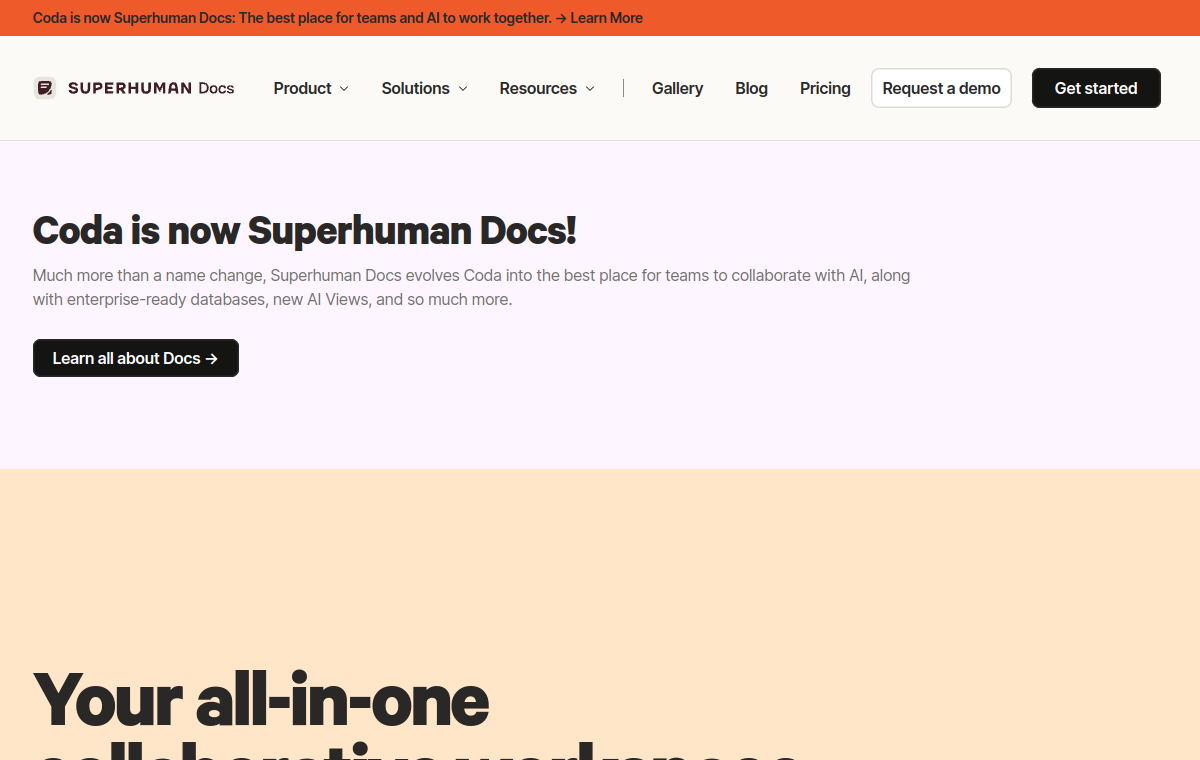This screenshot has height=760, width=1200.
Task: Click the SUPERHUMAN Docs wordmark
Action: click(x=151, y=88)
